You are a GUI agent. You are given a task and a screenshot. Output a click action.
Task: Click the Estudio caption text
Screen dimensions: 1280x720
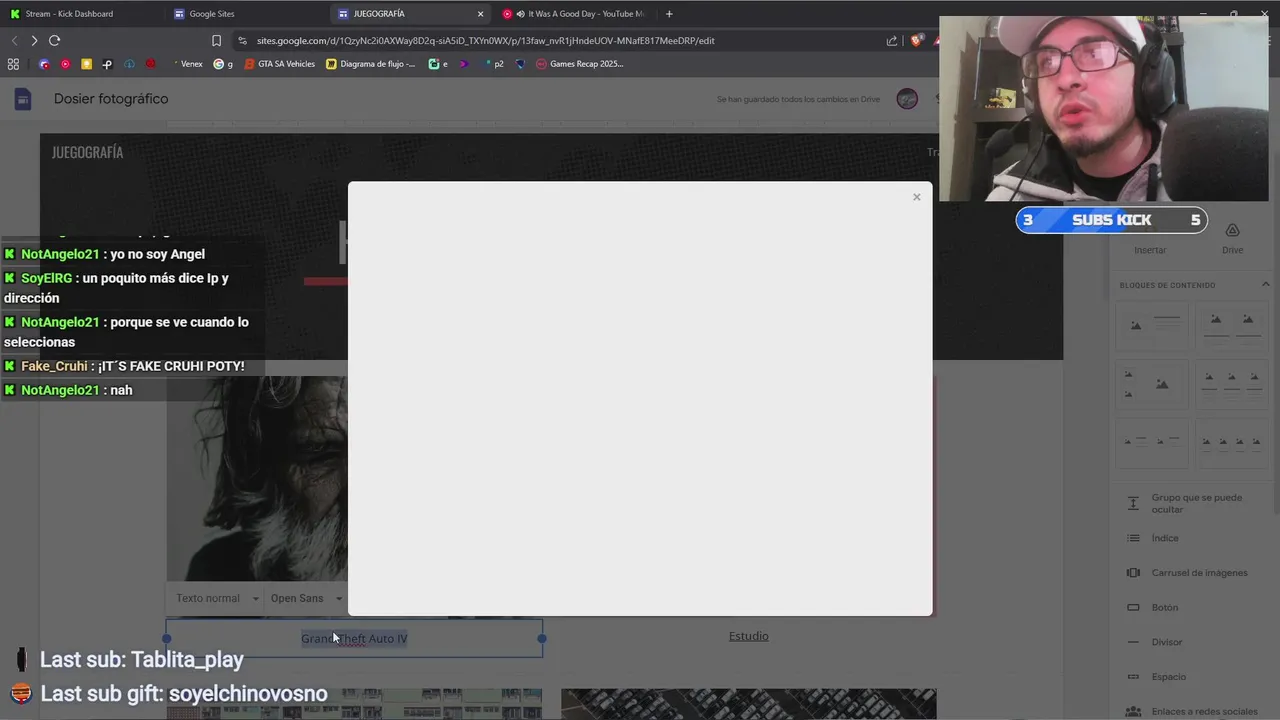pyautogui.click(x=748, y=636)
